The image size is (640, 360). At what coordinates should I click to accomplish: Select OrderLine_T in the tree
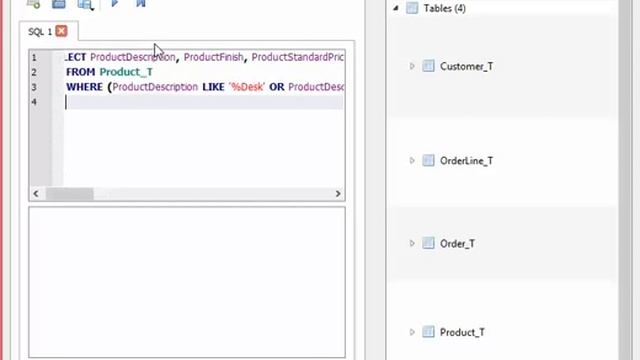(466, 161)
